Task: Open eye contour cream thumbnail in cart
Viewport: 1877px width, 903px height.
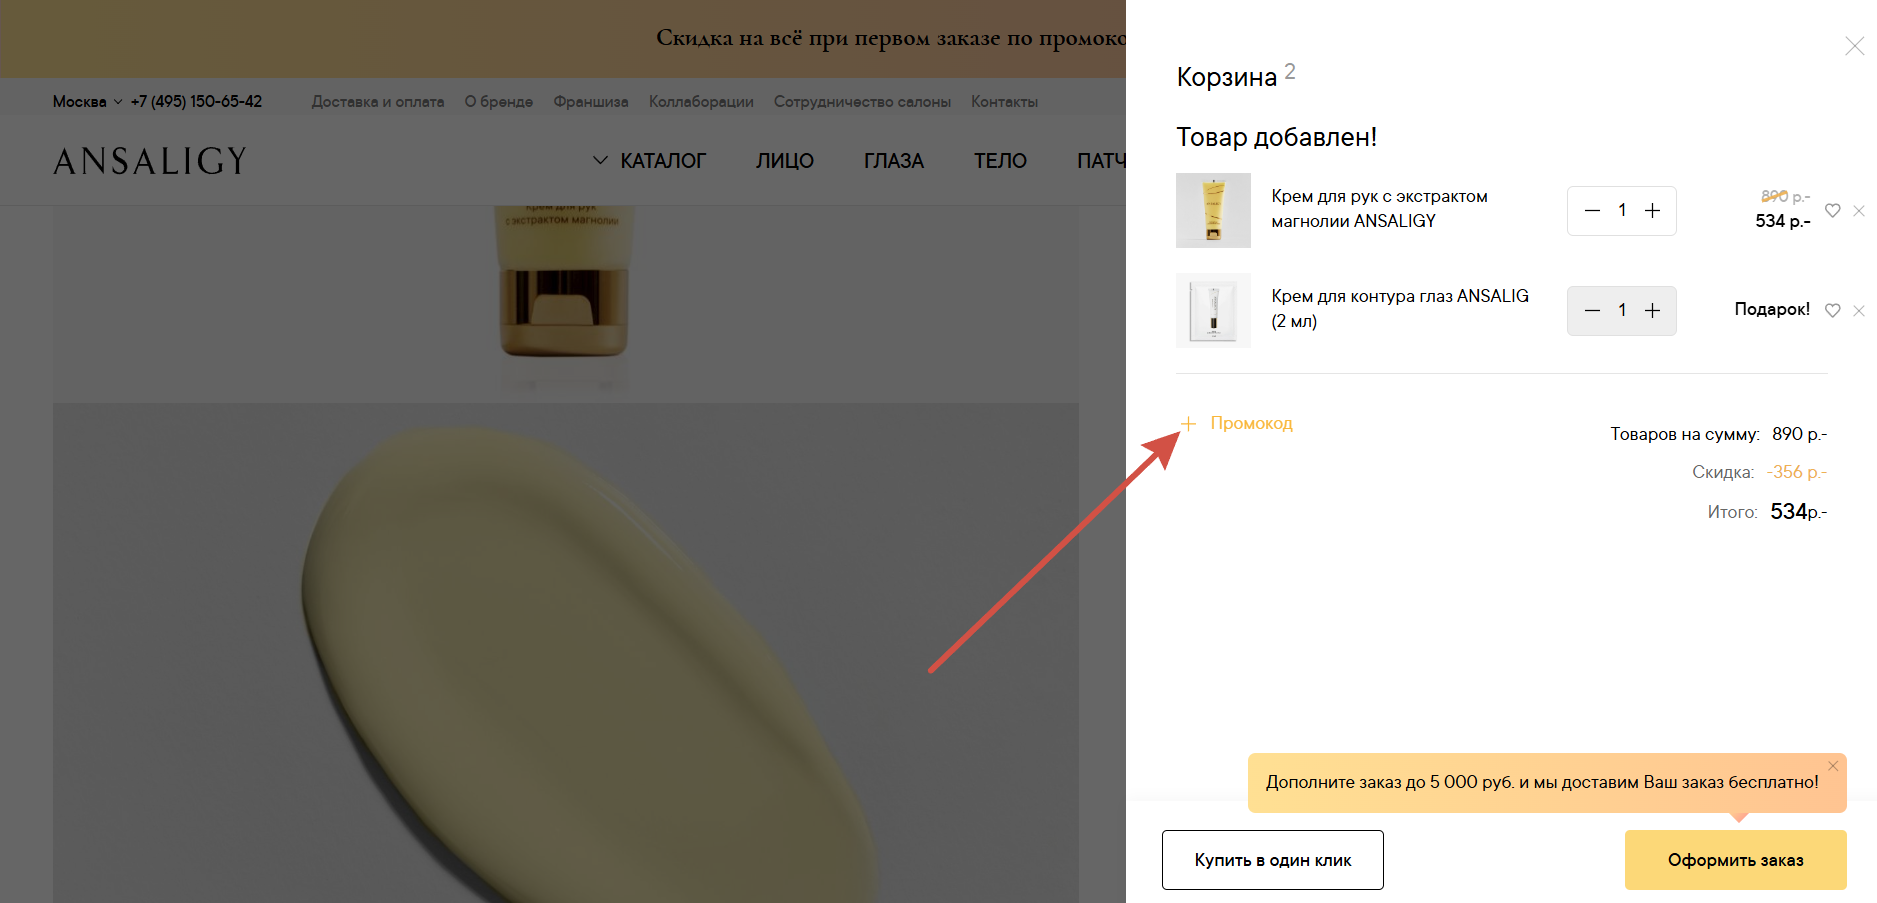Action: pos(1213,310)
